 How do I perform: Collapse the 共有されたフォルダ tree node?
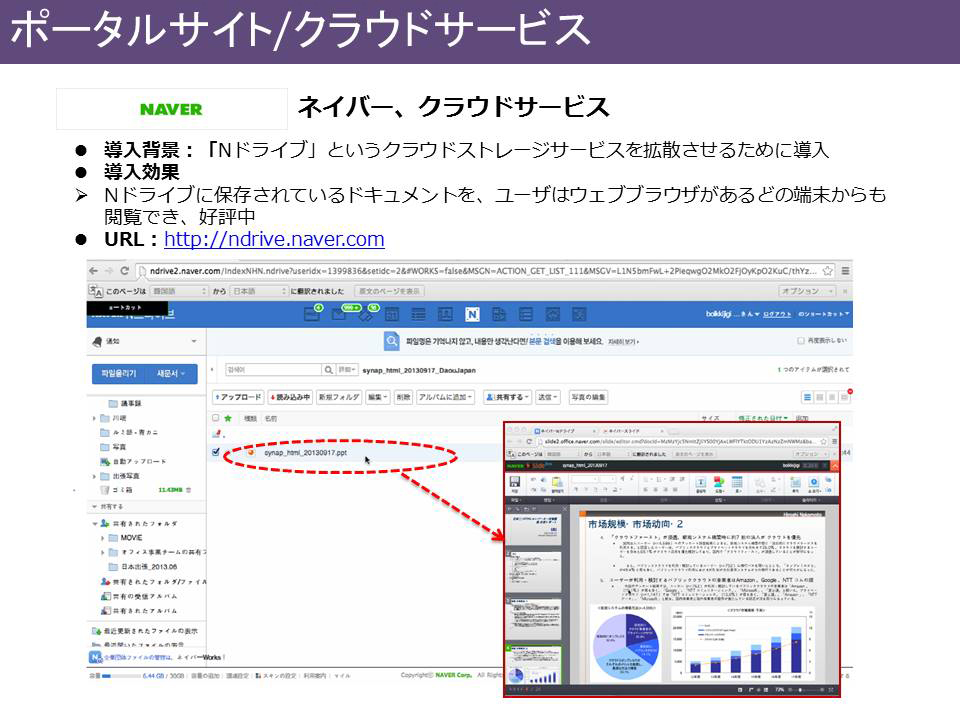94,524
